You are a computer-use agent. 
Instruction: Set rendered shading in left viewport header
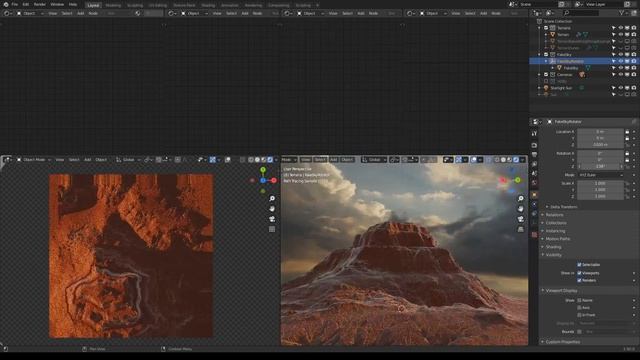tap(270, 160)
